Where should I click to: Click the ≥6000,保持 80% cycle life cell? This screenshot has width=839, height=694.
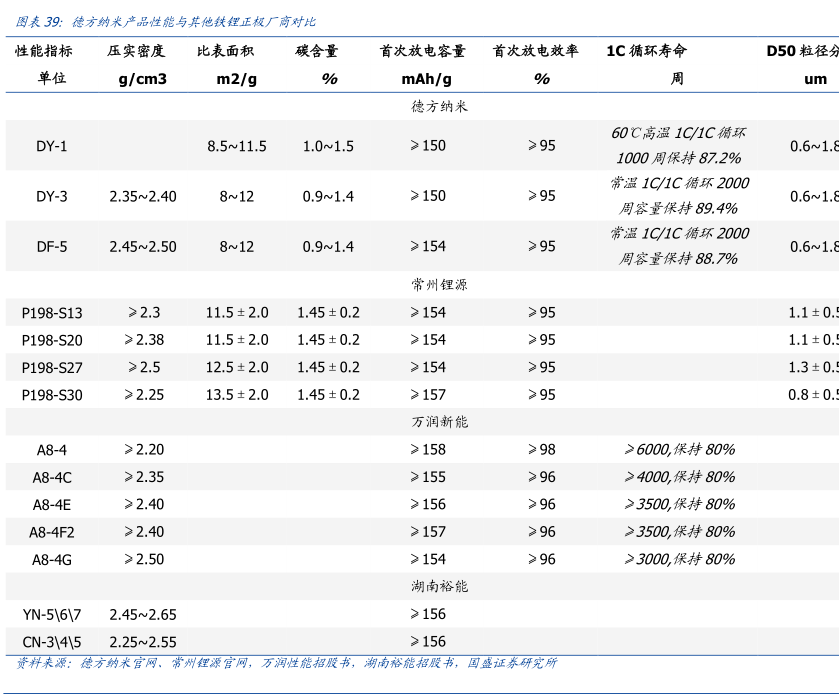[680, 449]
